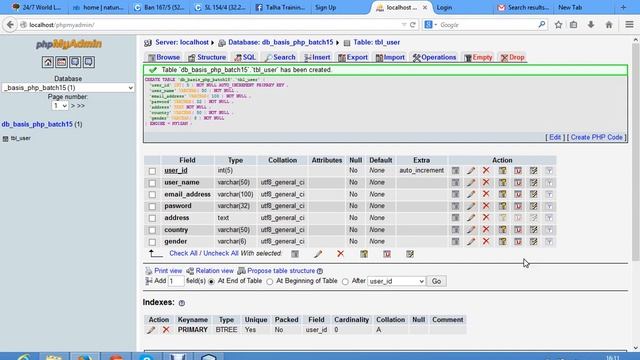This screenshot has width=640, height=360.
Task: Check the country field checkbox
Action: point(152,230)
